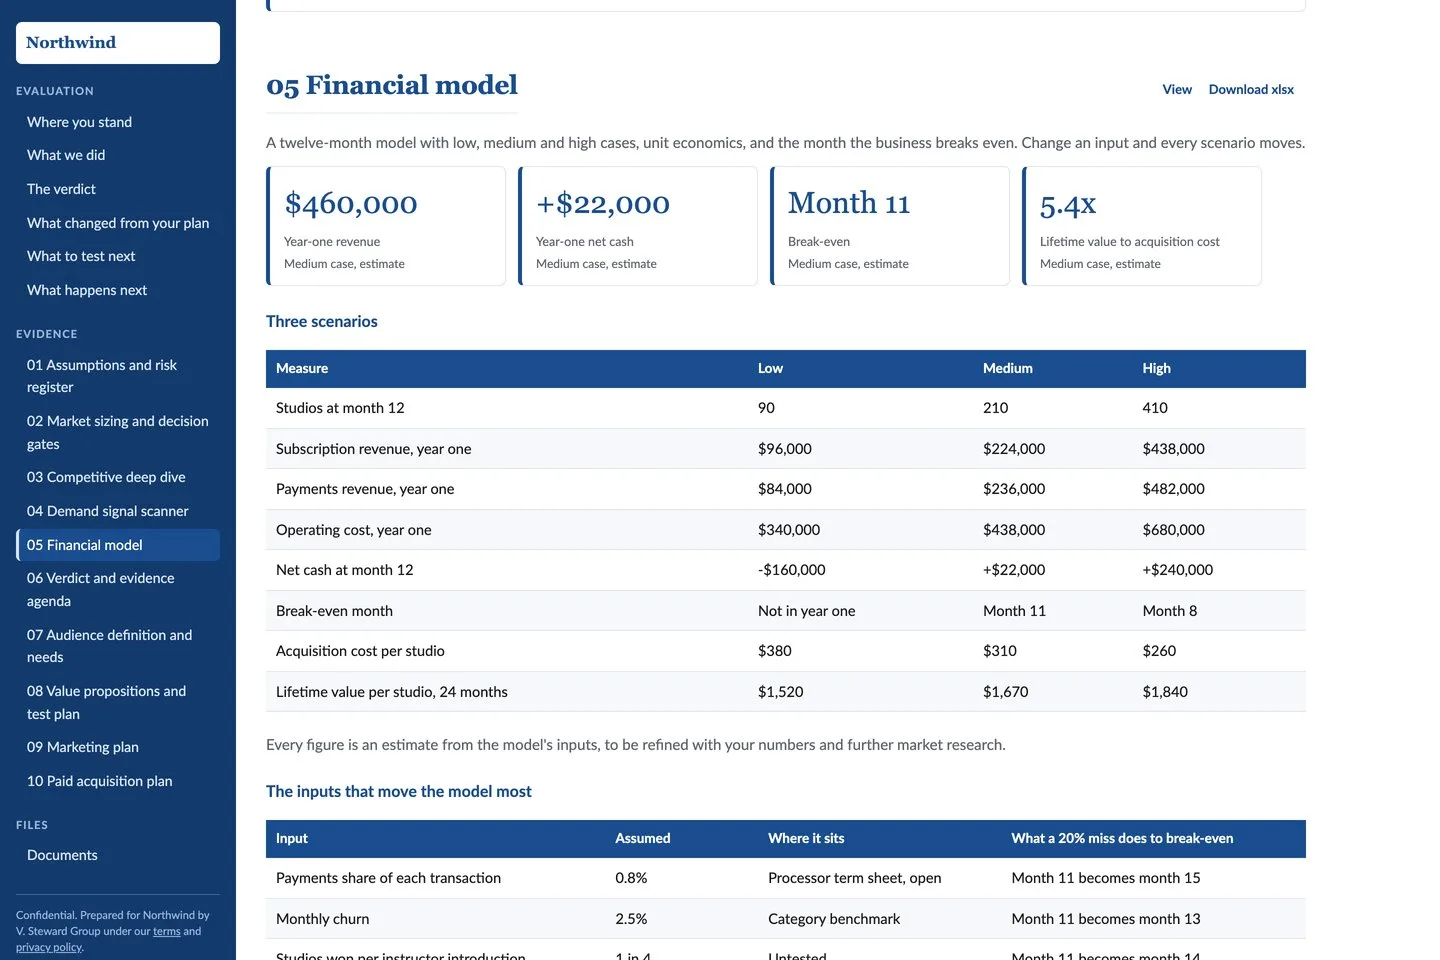Select '05 Financial model' in sidebar
The image size is (1440, 960).
(118, 545)
